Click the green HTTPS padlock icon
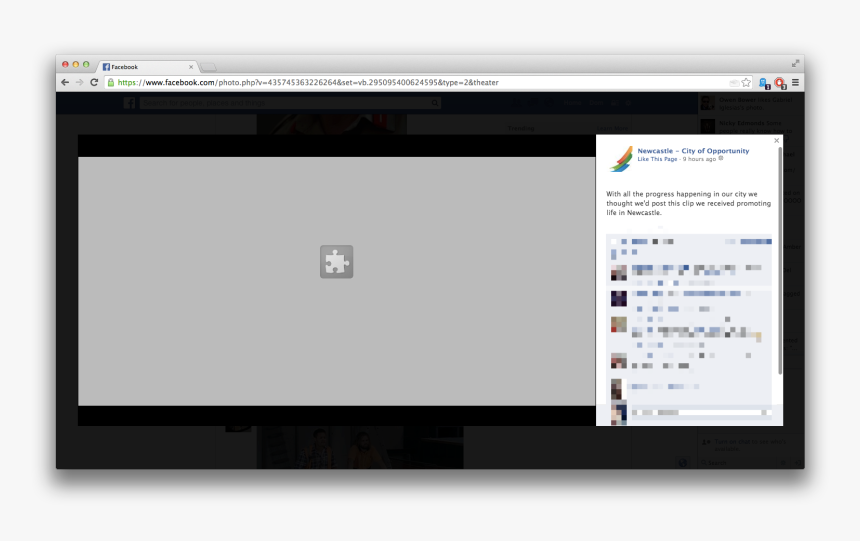Viewport: 860px width, 541px height. [111, 82]
